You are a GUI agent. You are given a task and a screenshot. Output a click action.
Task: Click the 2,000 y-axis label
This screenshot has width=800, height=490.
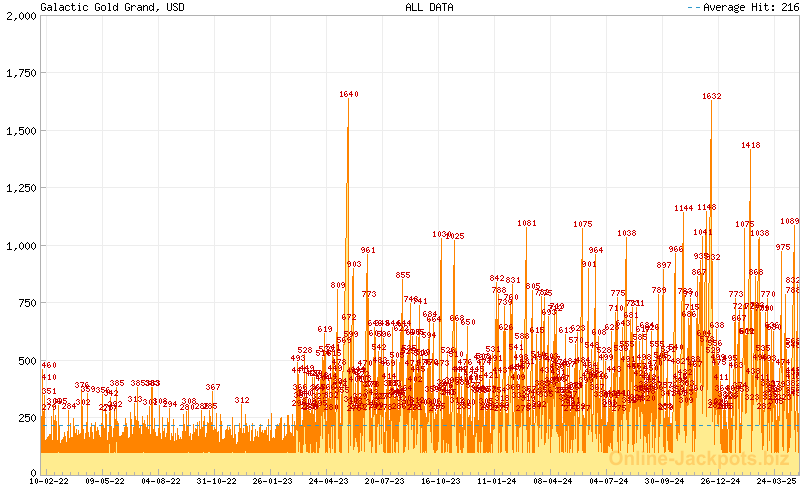click(20, 17)
